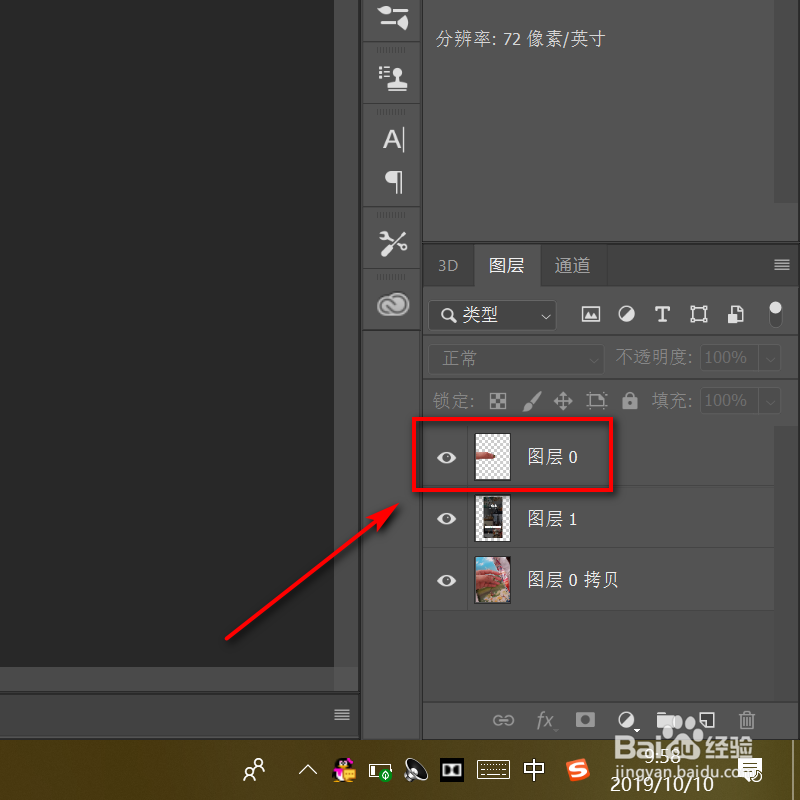Toggle visibility of 图层 0 拷贝

point(445,580)
